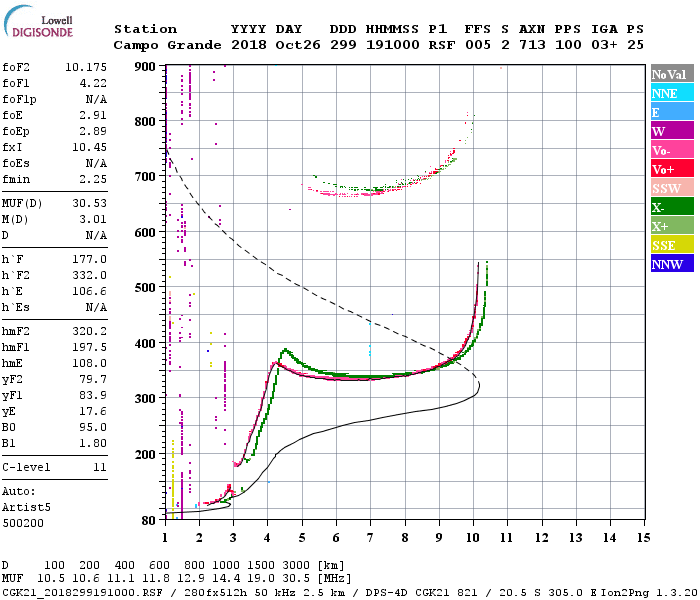The width and height of the screenshot is (700, 600).
Task: Click the Lowell Digisonde logo
Action: pos(38,22)
